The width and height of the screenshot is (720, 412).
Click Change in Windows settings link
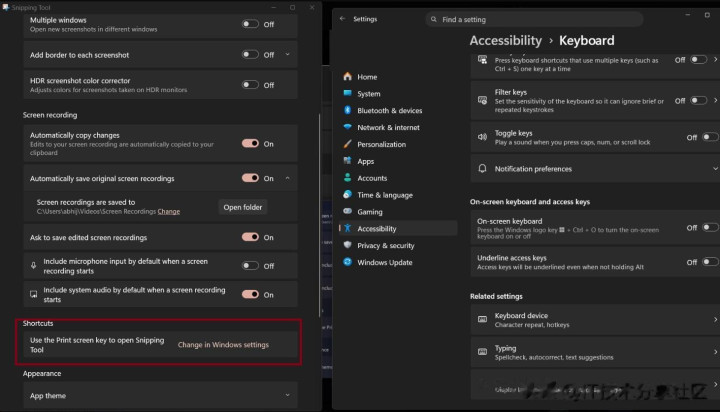223,345
